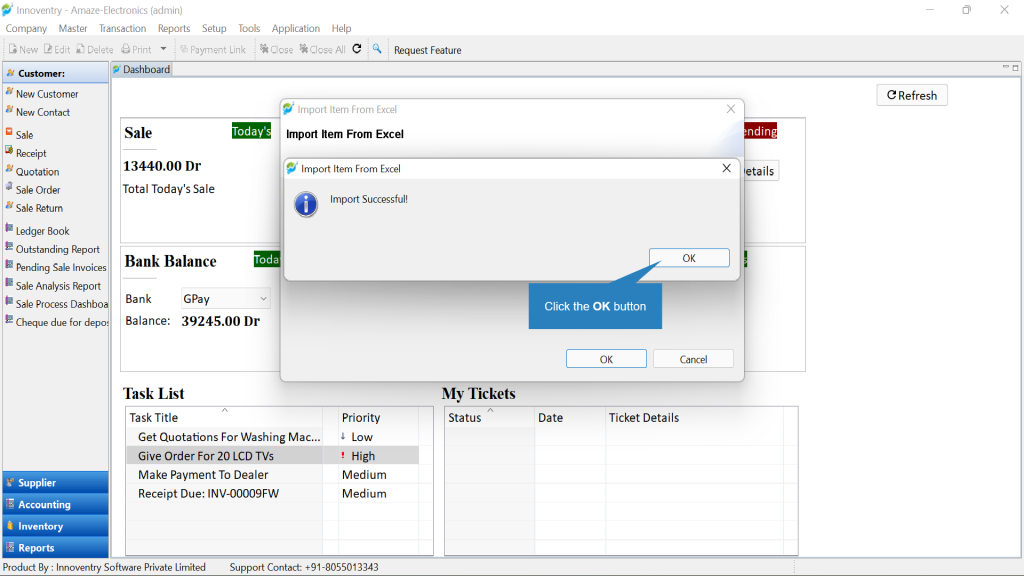Viewport: 1024px width, 576px height.
Task: Open the Sale entry icon in the sidebar
Action: [9, 133]
